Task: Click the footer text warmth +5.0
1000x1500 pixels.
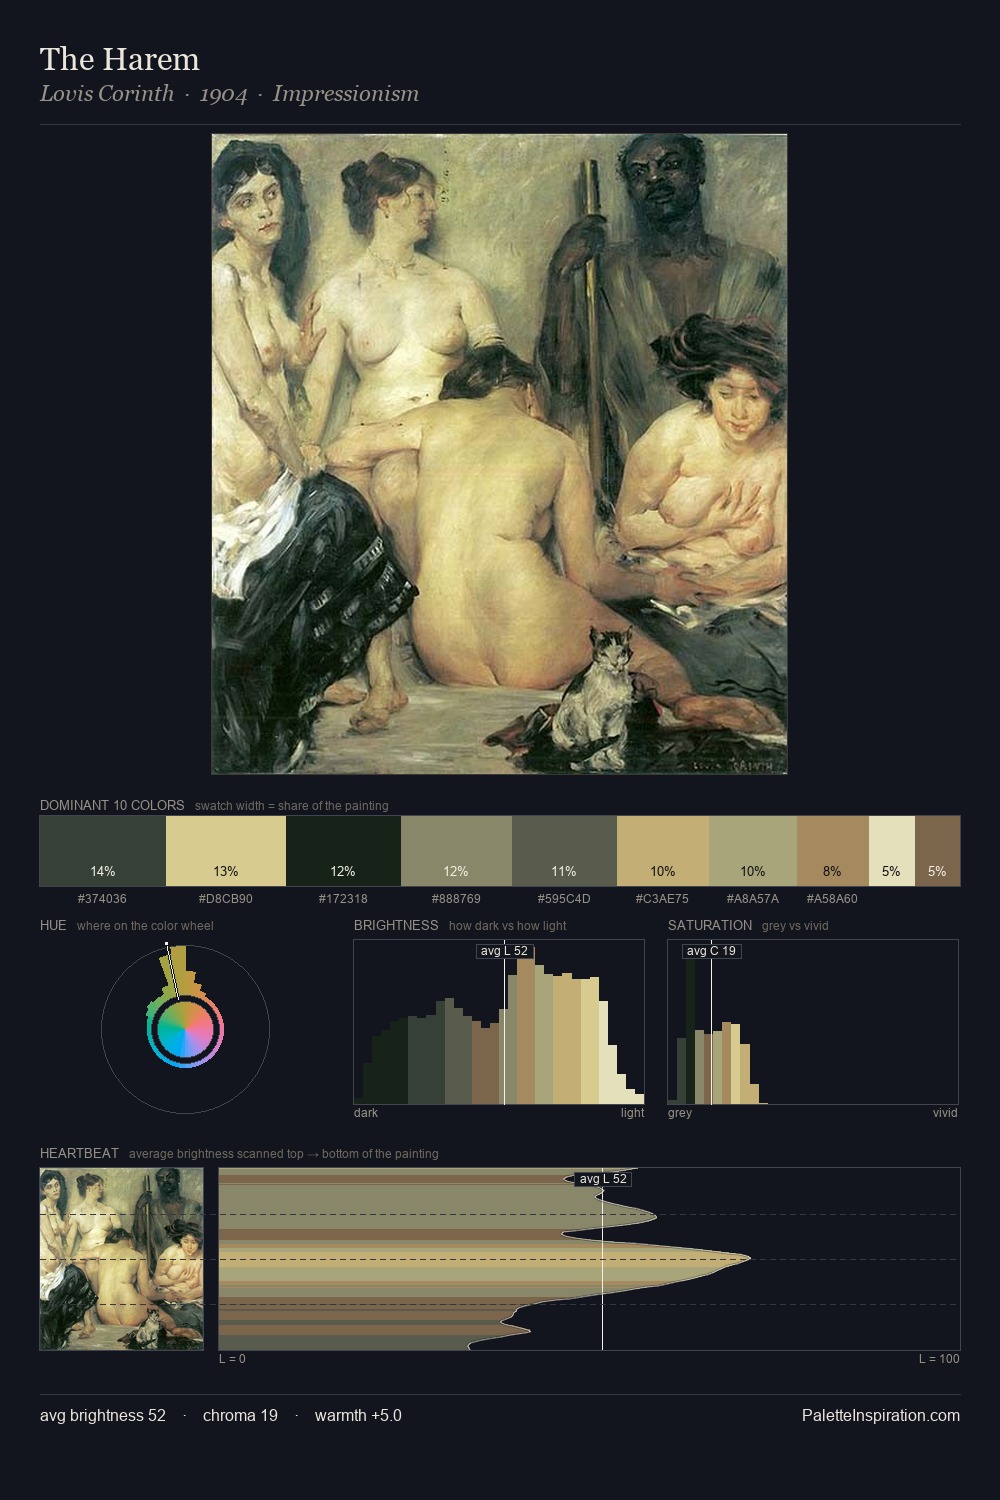Action: [x=358, y=1415]
